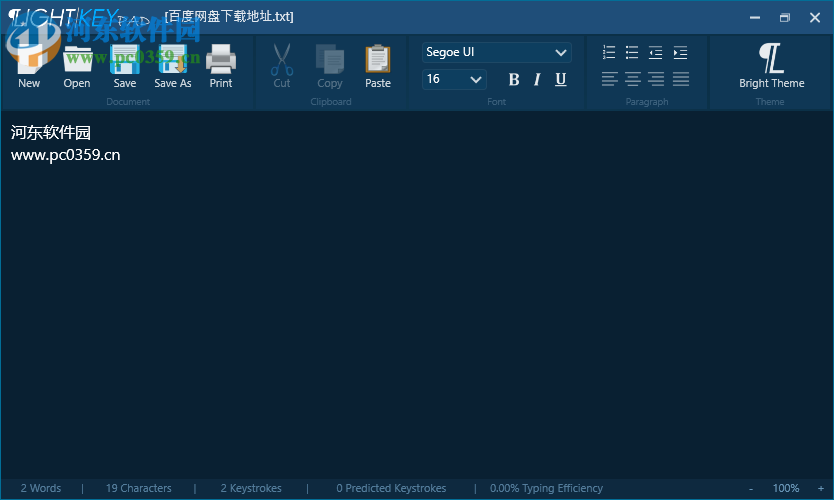Screen dimensions: 834x500
Task: Create a new document with New icon
Action: [29, 66]
